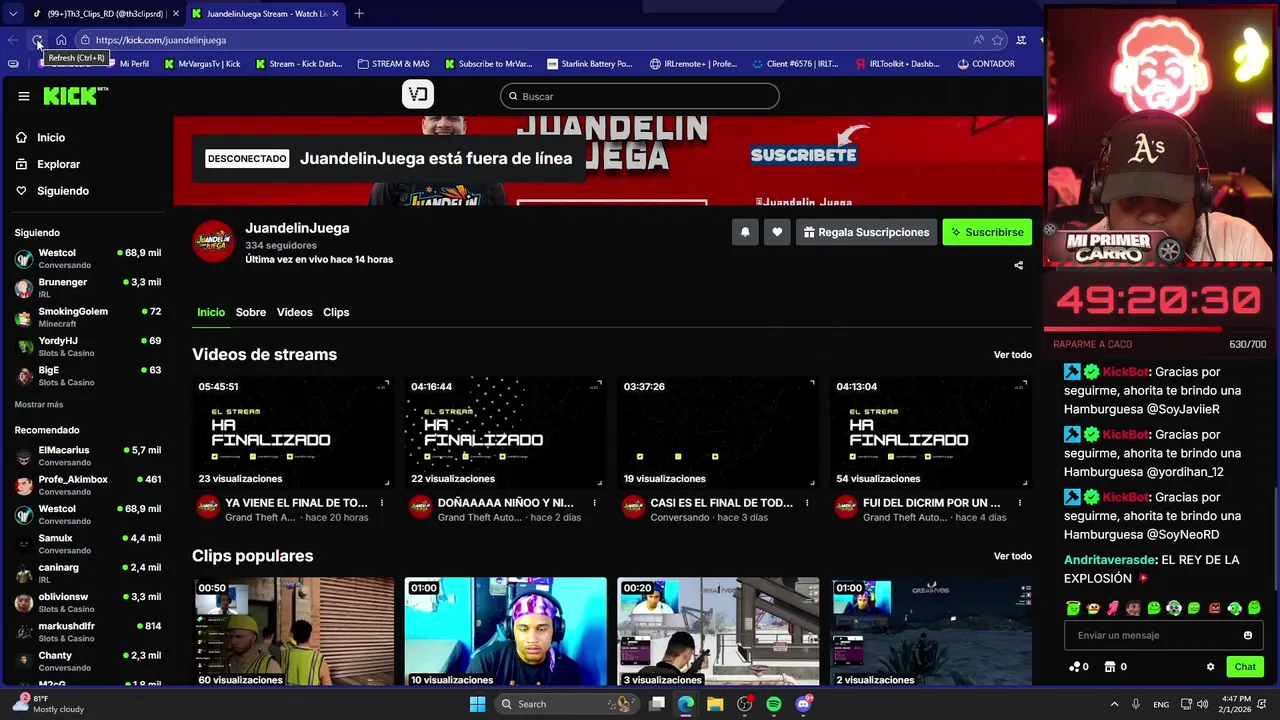Expand Mostrar más in followed channels
Viewport: 1280px width, 720px height.
[39, 405]
